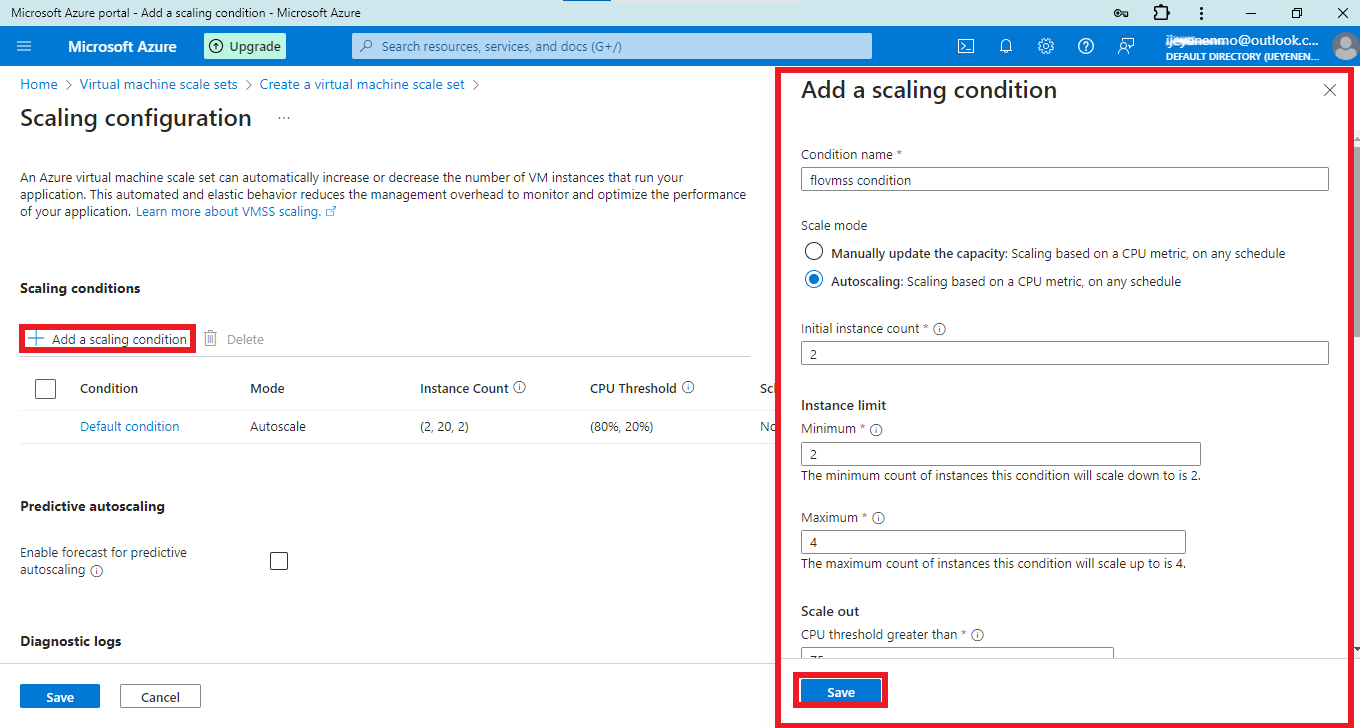Click the info icon beside Instance Count column
The image size is (1360, 728).
pos(519,388)
